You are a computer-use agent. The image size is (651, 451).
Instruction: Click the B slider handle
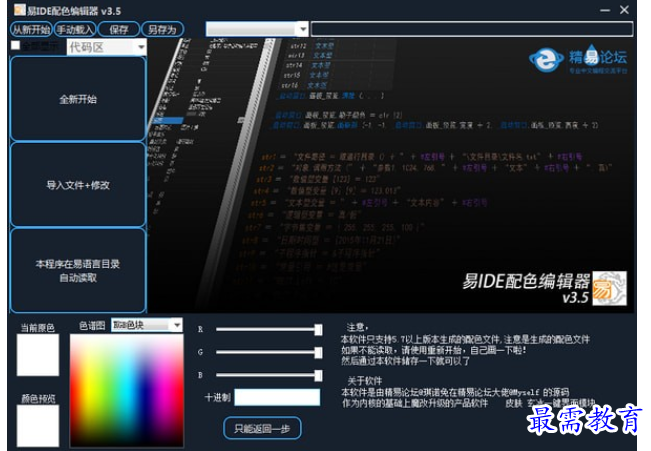click(318, 375)
